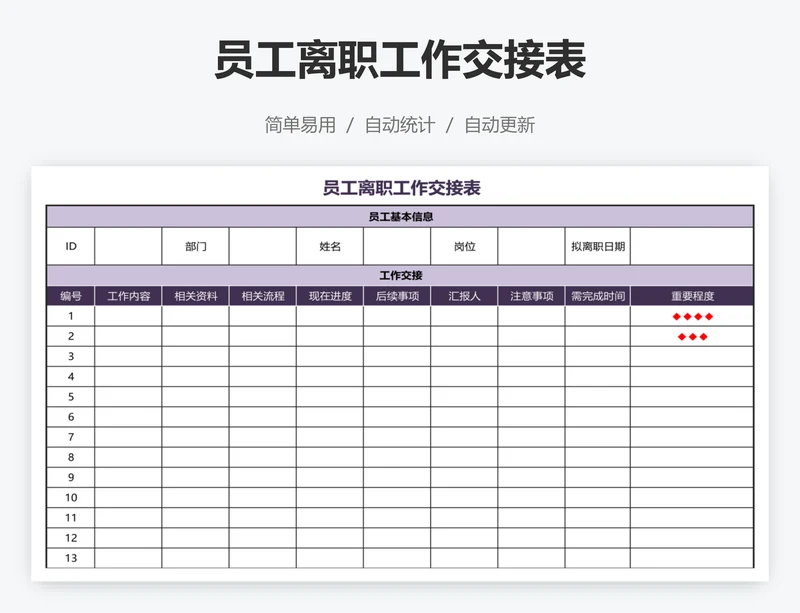
Task: Select row number 5 cell
Action: [x=70, y=397]
